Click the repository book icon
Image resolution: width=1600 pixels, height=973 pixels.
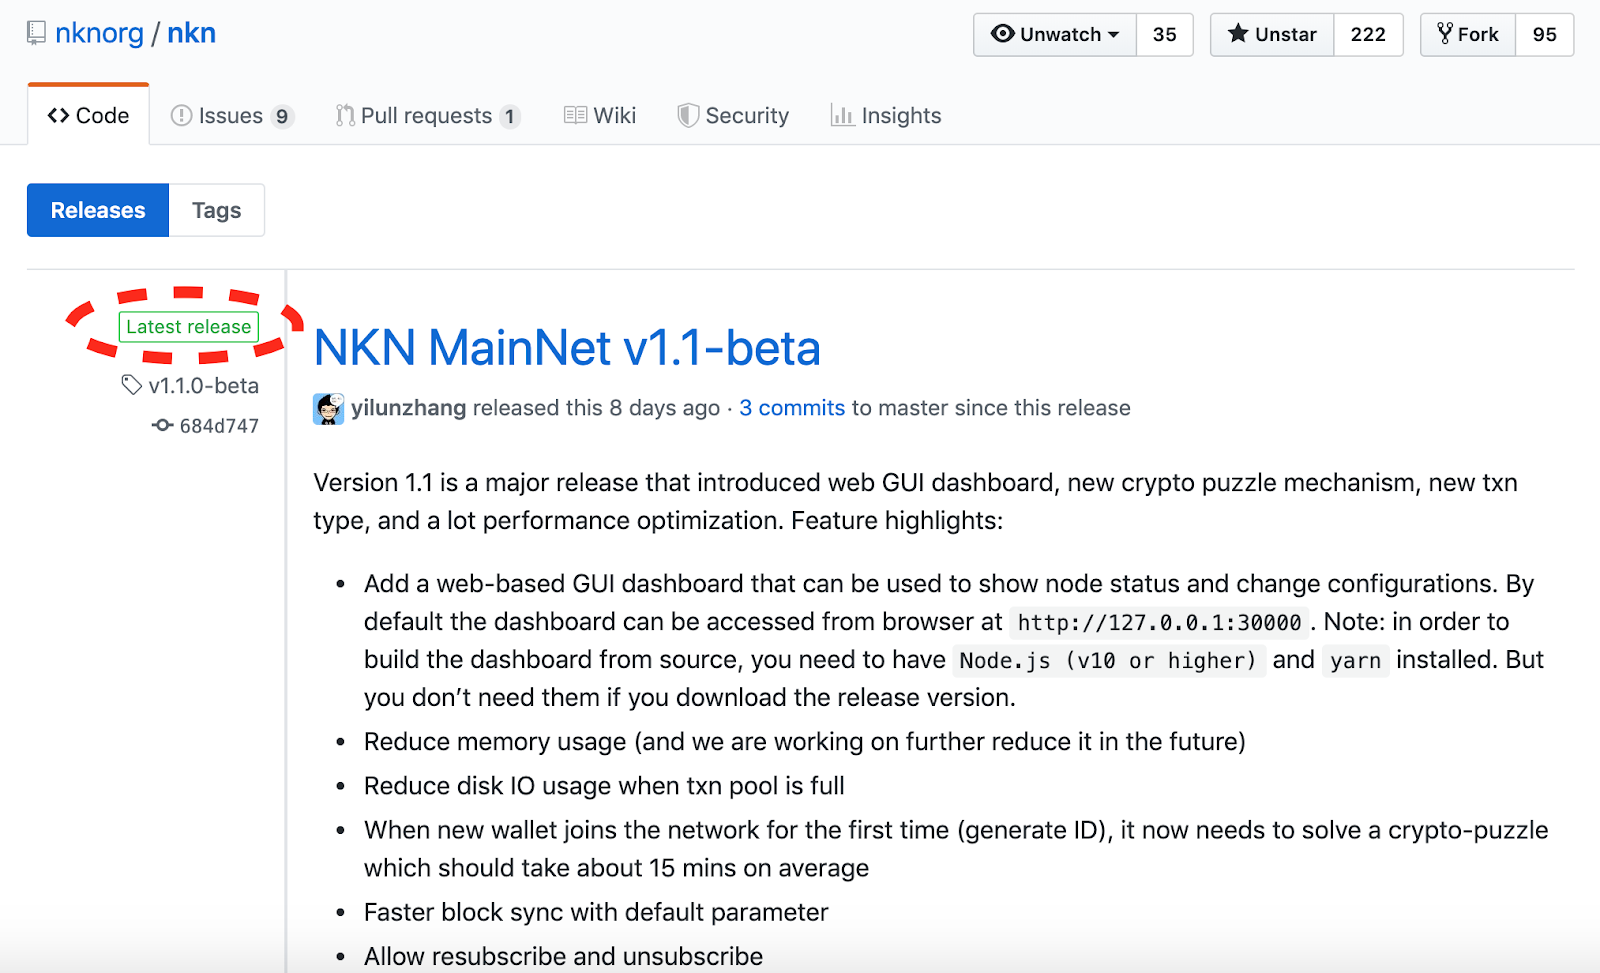(36, 33)
